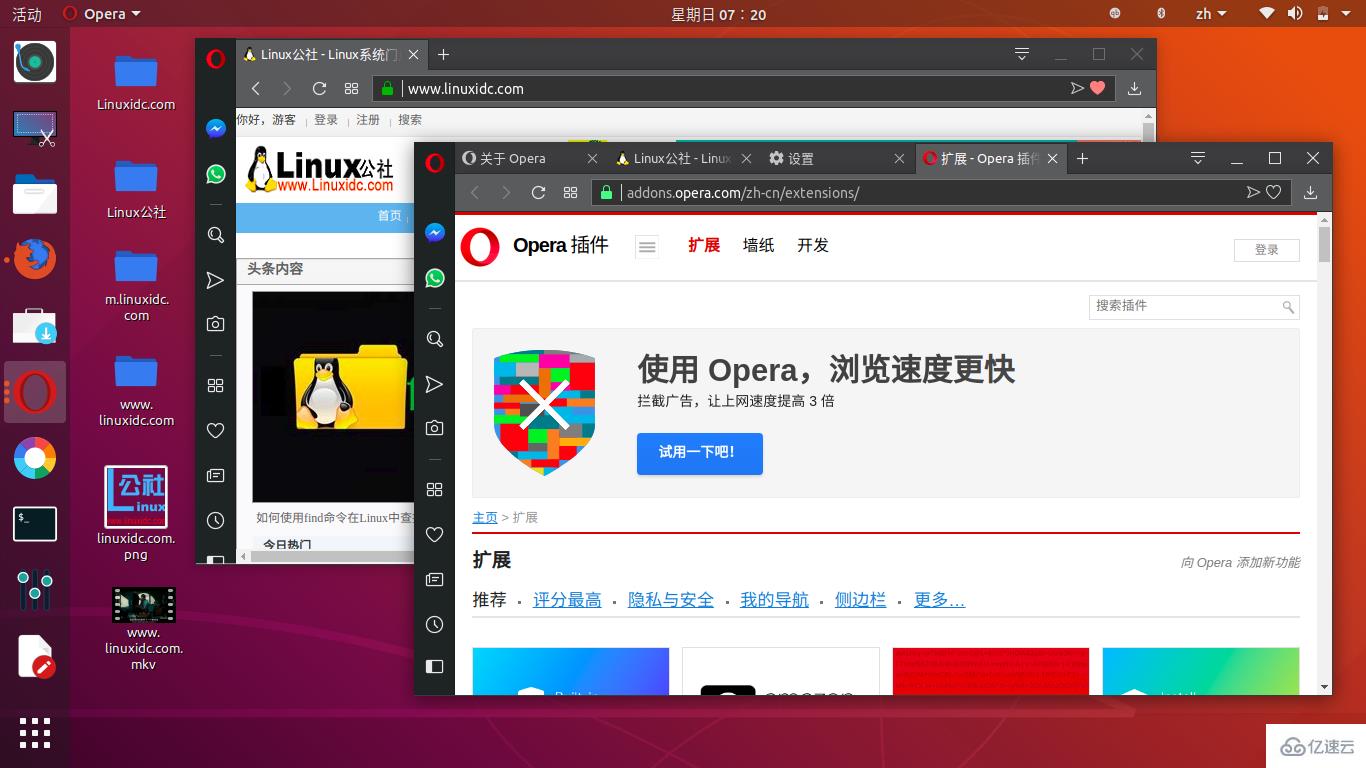This screenshot has width=1366, height=768.
Task: Click heart bookmark icon in back window
Action: coord(1097,88)
